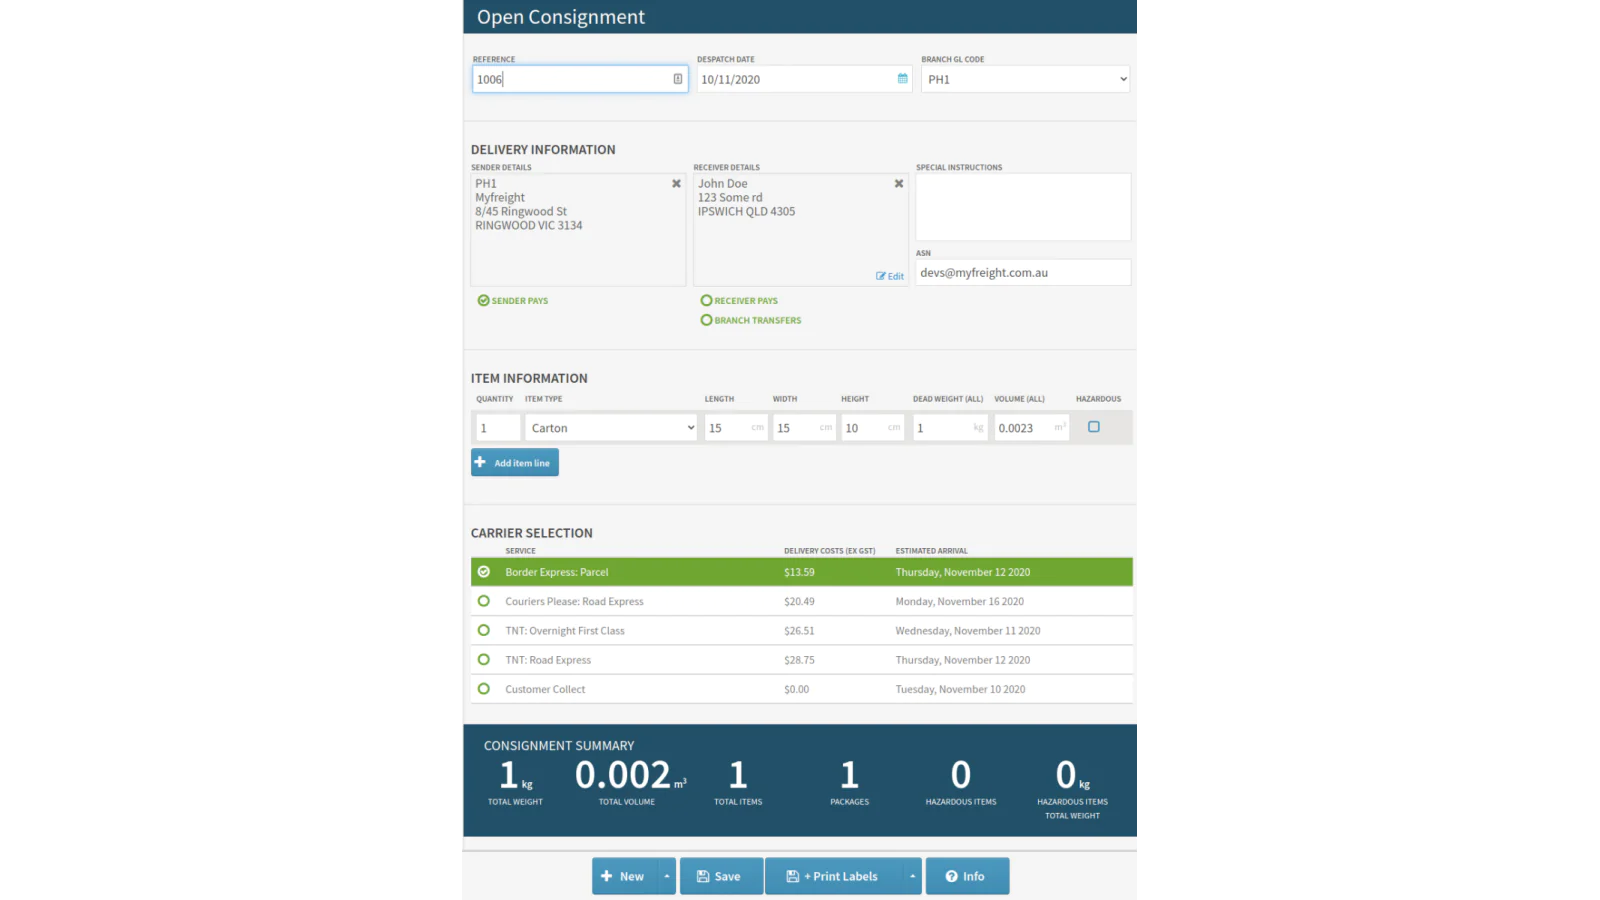
Task: Click Thursday, November 12 2020 for Border Express
Action: pos(963,572)
